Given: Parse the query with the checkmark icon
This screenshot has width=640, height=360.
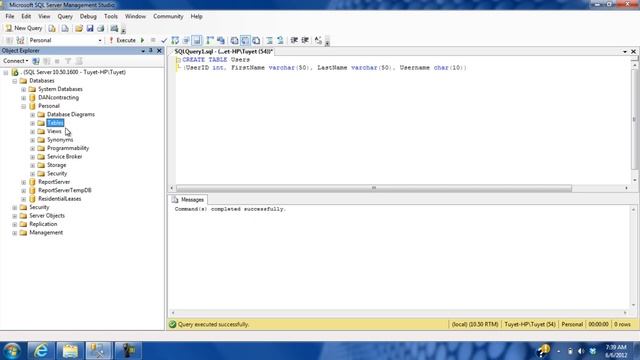Looking at the screenshot, I should (x=164, y=40).
